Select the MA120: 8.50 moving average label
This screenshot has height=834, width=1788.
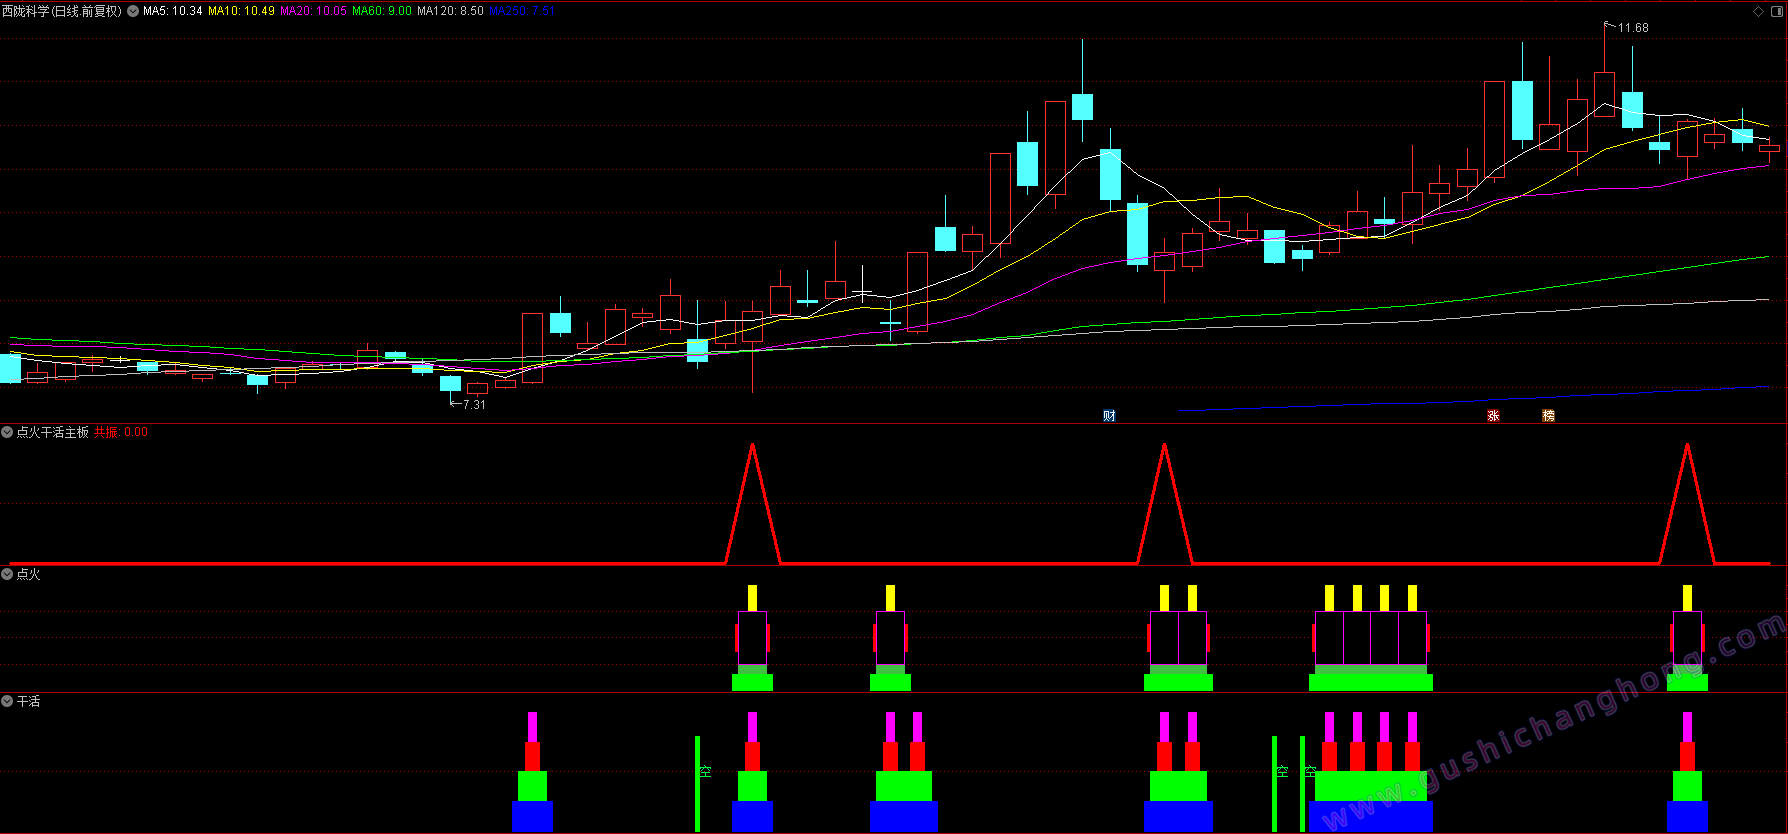click(x=450, y=11)
